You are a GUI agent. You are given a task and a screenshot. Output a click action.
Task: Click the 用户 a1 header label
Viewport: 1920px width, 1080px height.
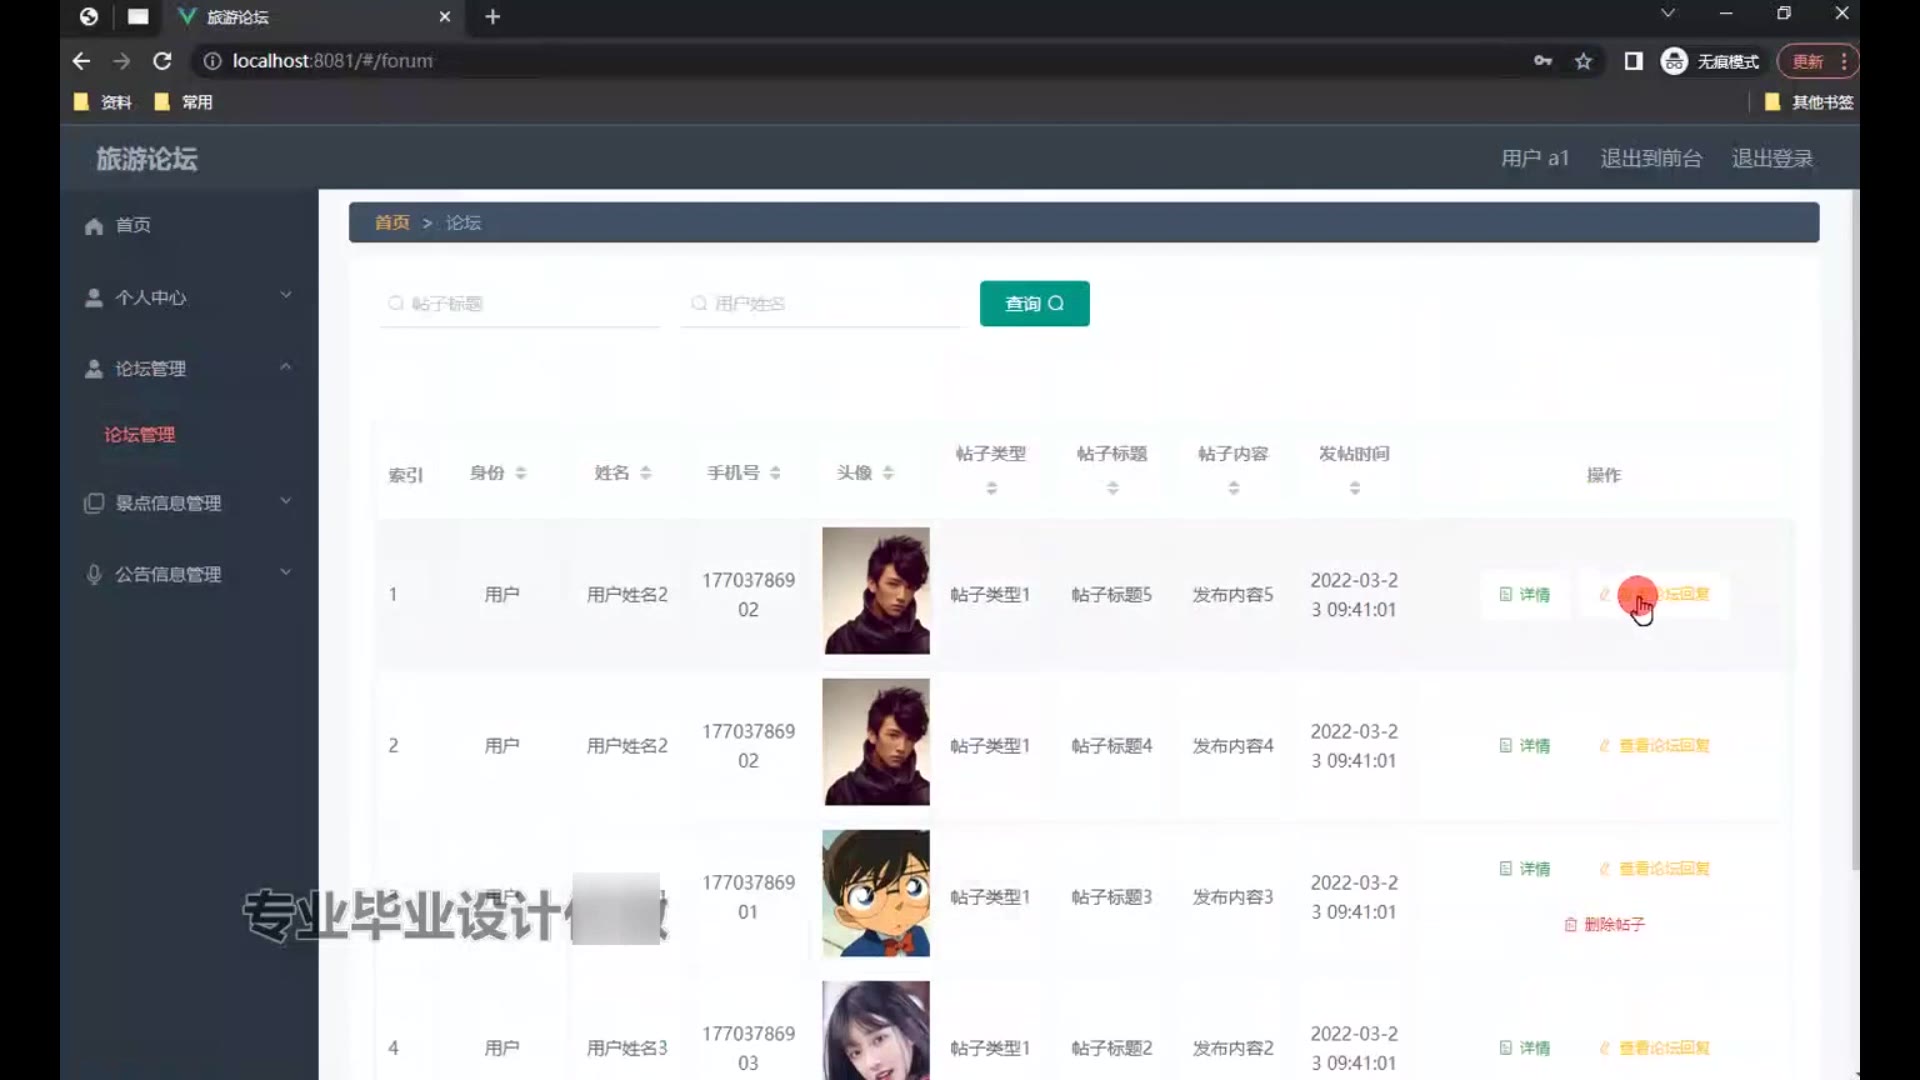point(1535,158)
